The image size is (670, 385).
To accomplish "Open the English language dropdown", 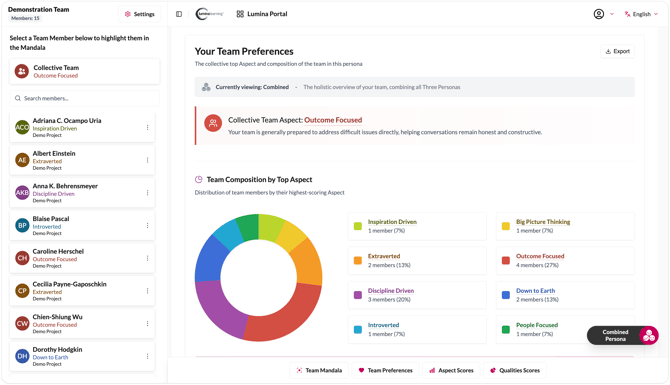I will pos(641,14).
